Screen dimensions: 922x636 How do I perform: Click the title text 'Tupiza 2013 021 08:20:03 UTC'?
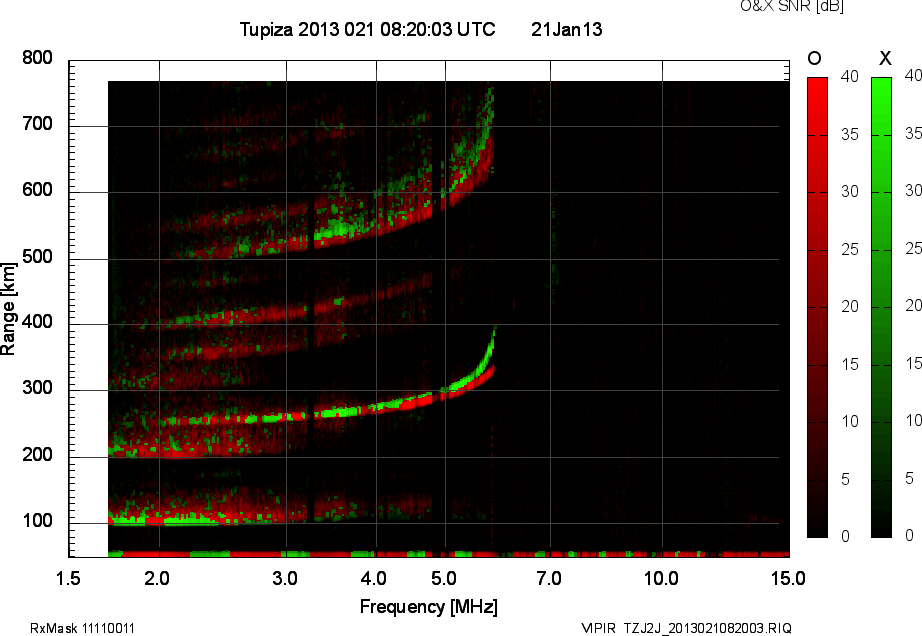tap(368, 29)
